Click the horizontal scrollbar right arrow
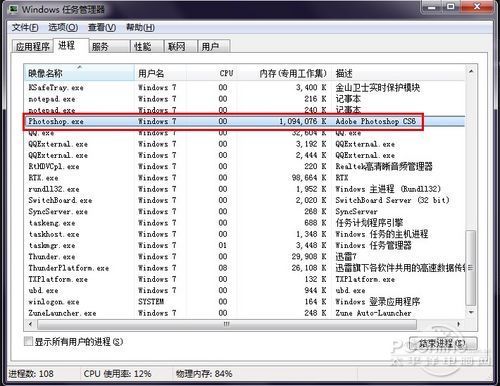 (459, 324)
